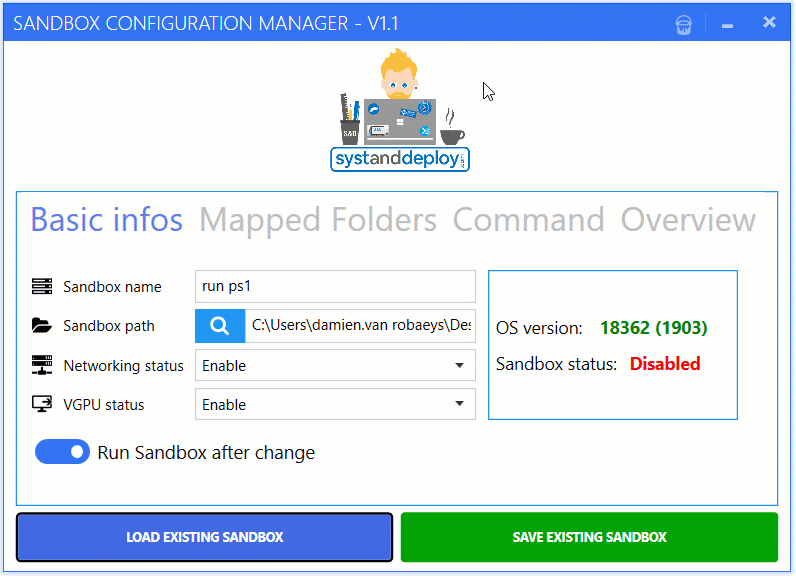Viewport: 796px width, 576px height.
Task: Switch to the Mapped Folders tab
Action: click(318, 220)
